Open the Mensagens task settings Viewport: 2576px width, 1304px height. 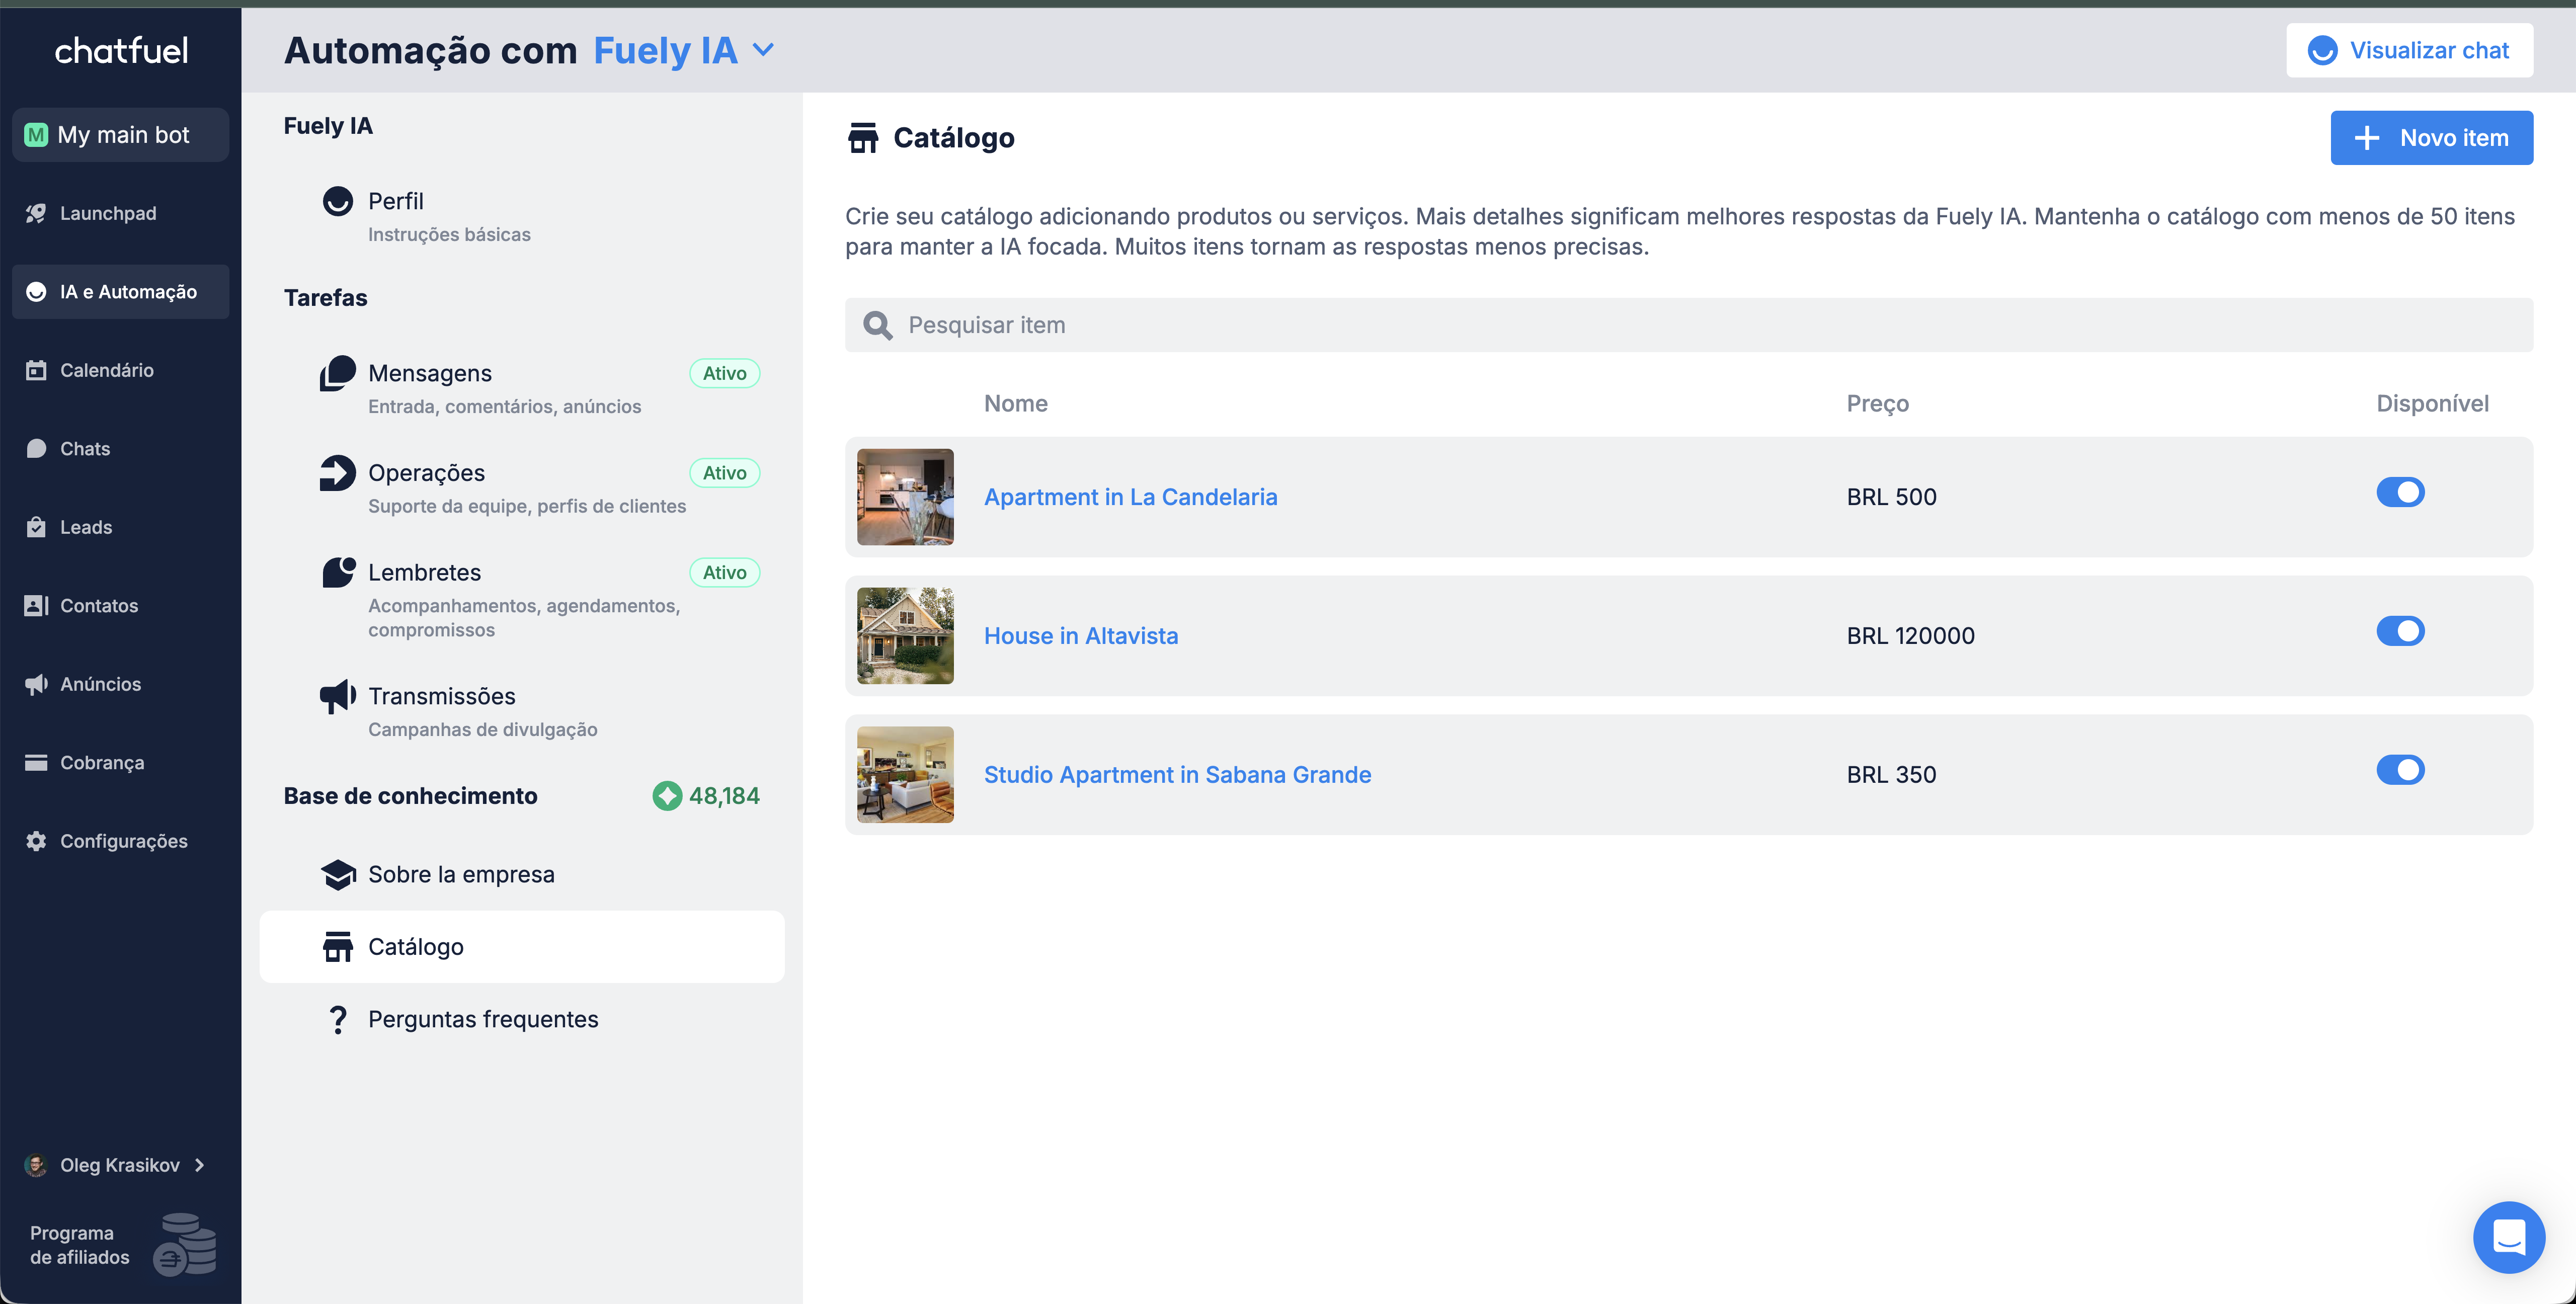click(x=430, y=374)
